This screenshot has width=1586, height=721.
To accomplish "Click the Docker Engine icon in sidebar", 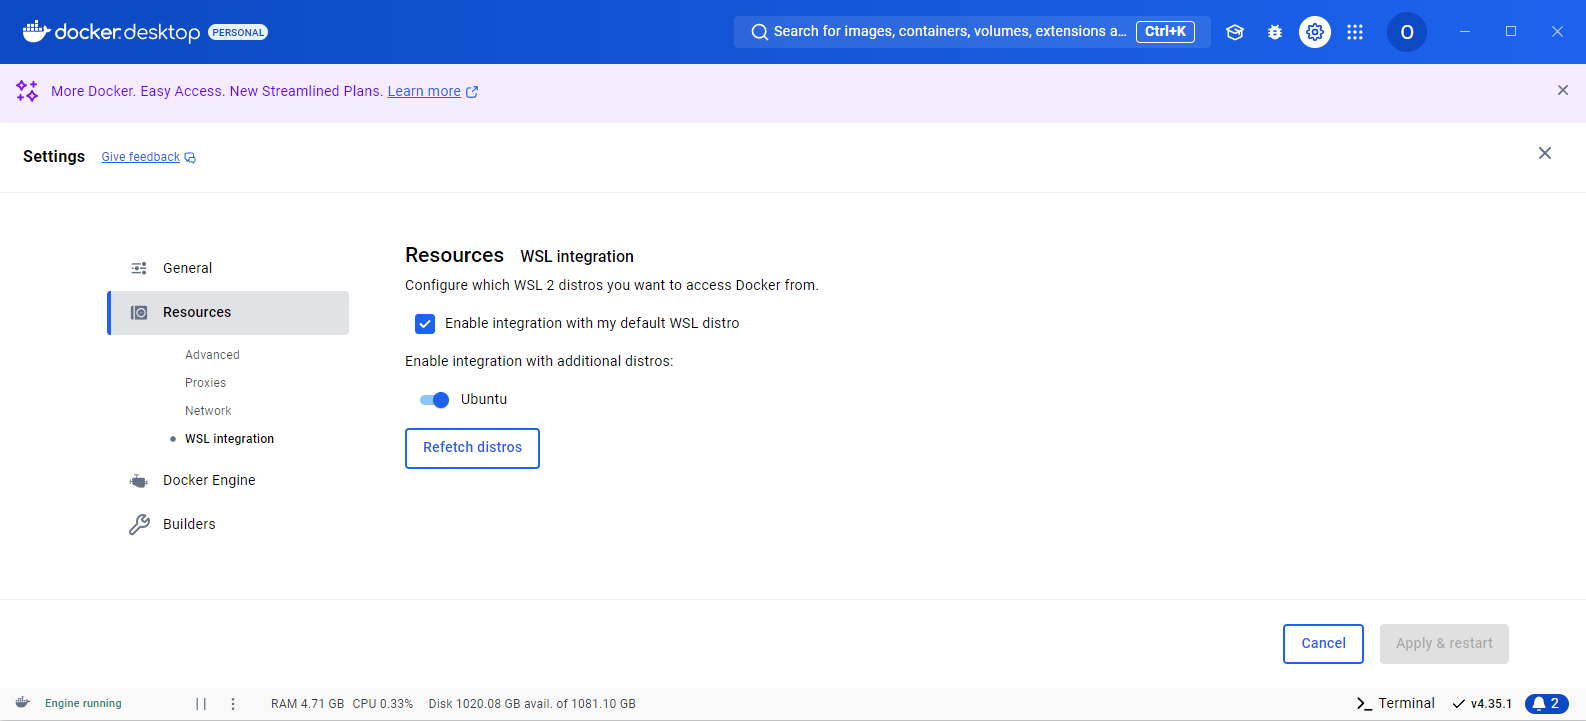I will pyautogui.click(x=139, y=481).
